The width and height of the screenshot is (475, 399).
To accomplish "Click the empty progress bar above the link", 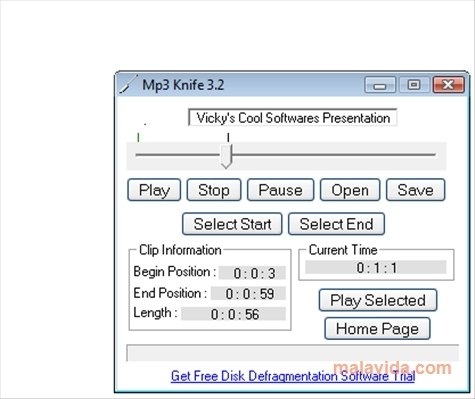I will click(x=293, y=353).
